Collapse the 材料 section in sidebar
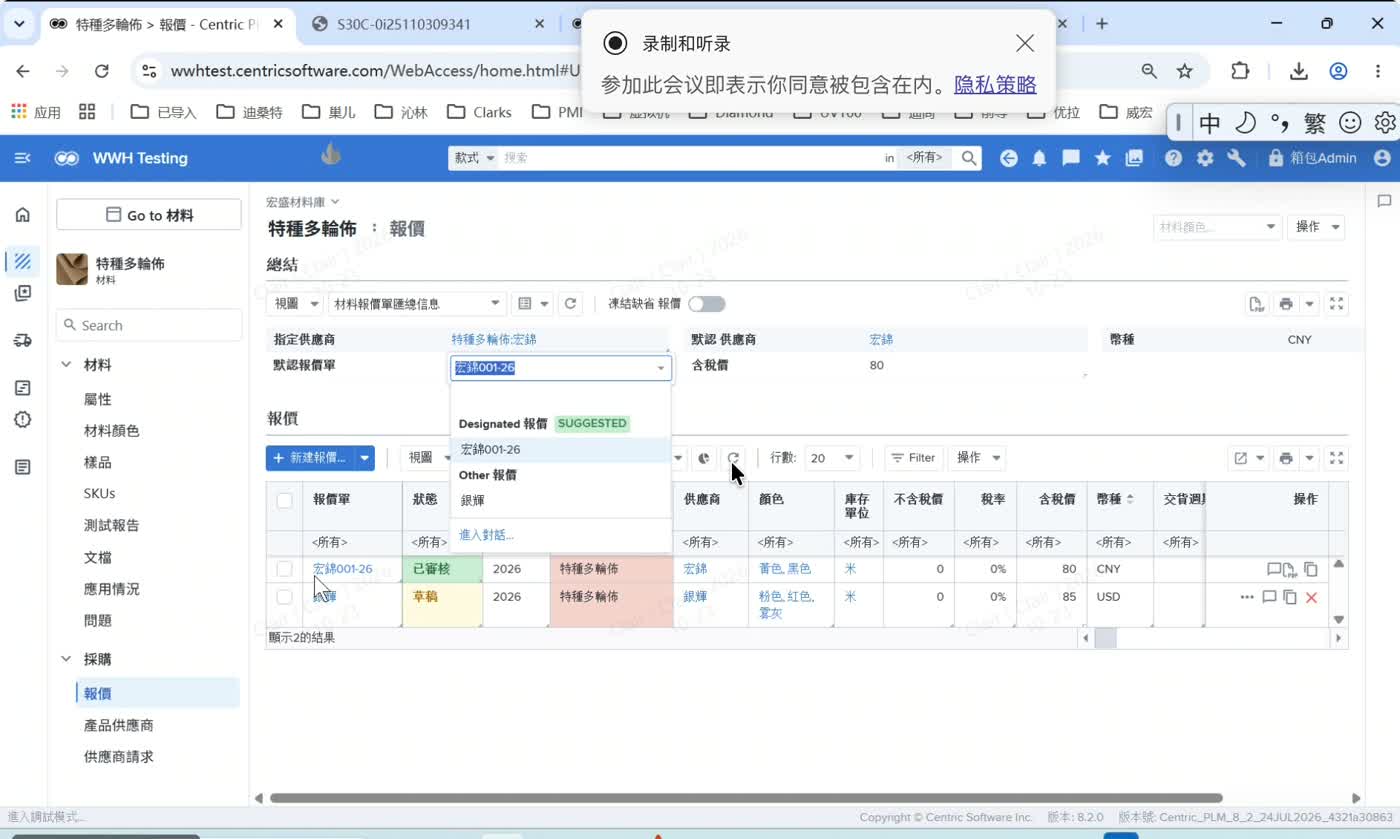The height and width of the screenshot is (839, 1400). (66, 365)
